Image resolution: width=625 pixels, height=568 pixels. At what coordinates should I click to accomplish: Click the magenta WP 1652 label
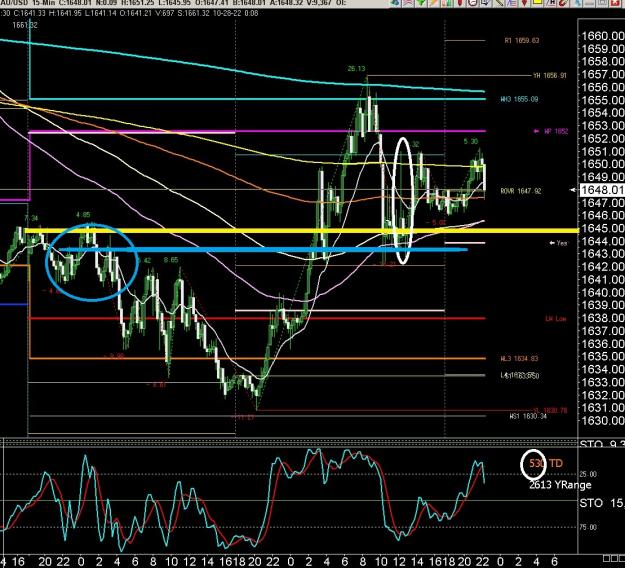pyautogui.click(x=556, y=131)
